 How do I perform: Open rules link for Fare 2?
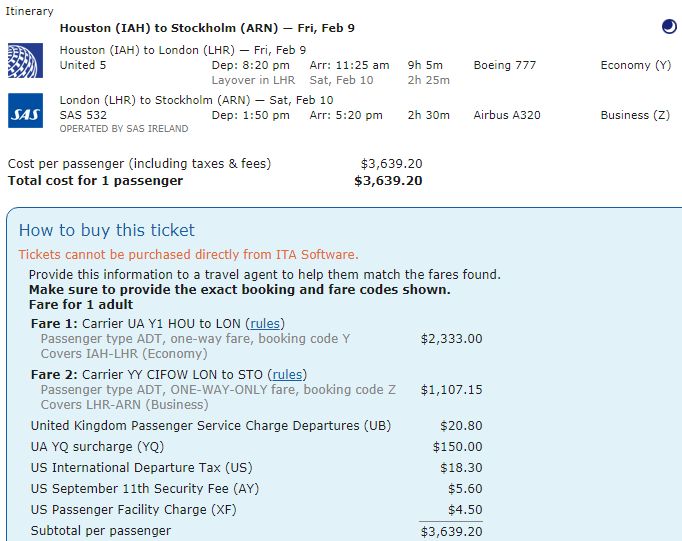[287, 374]
